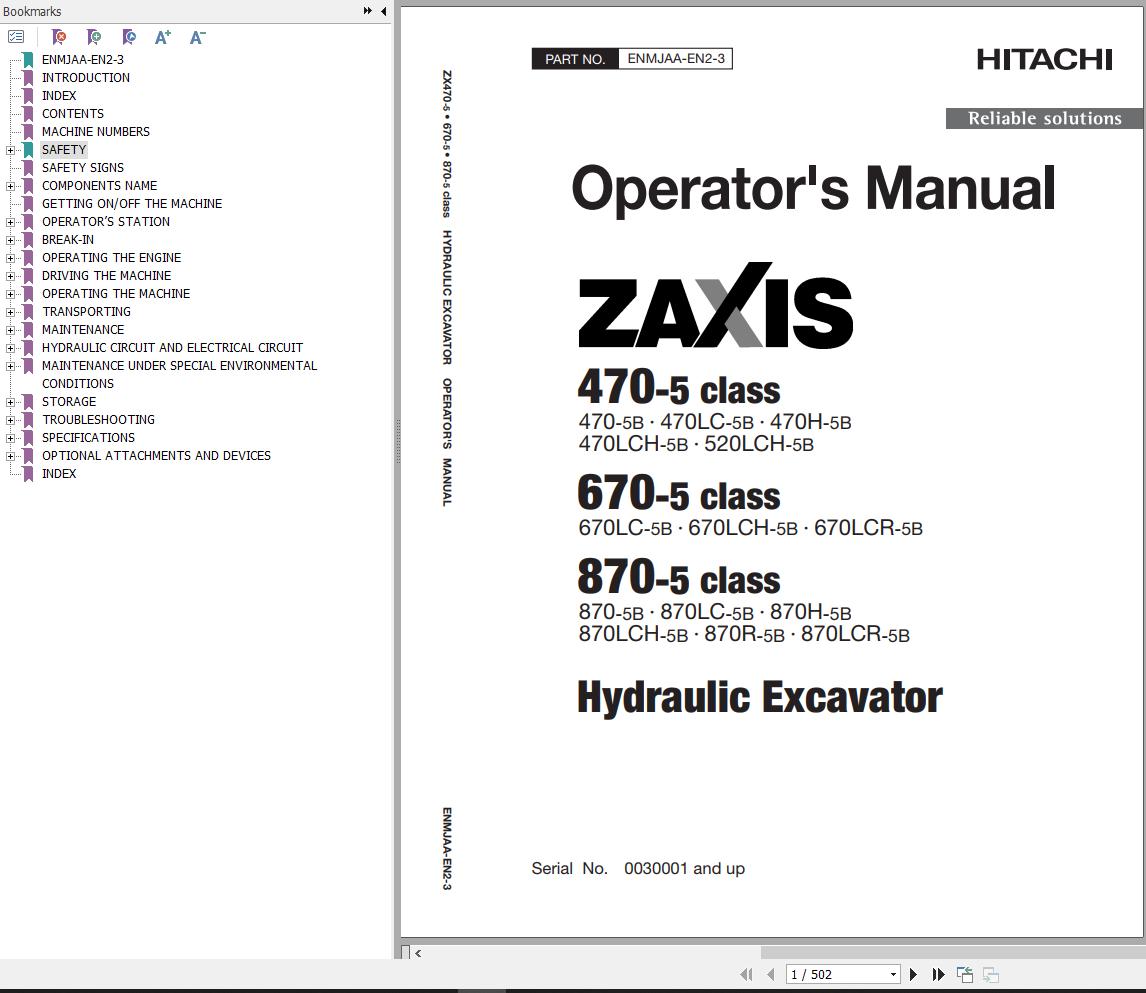Click the bookmark properties icon
The height and width of the screenshot is (993, 1146).
(x=129, y=37)
